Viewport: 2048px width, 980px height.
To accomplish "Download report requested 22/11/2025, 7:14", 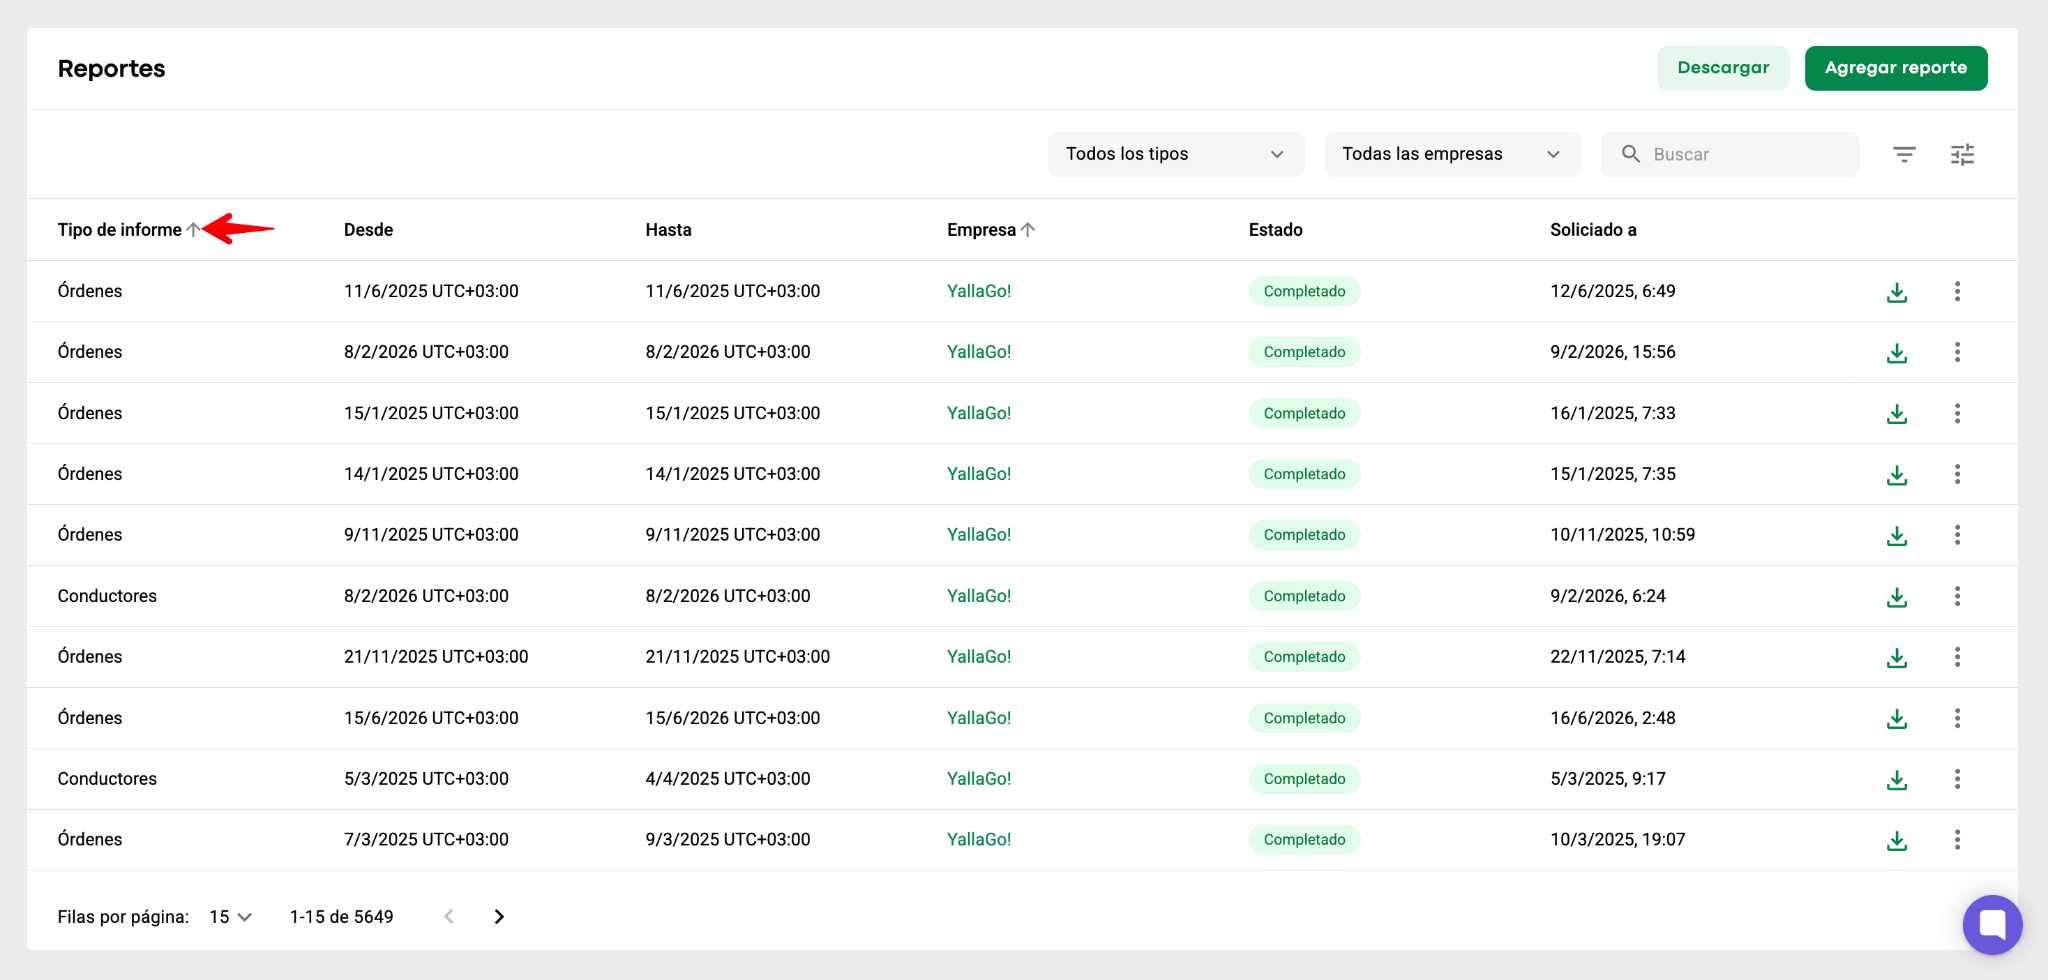I will tap(1896, 658).
